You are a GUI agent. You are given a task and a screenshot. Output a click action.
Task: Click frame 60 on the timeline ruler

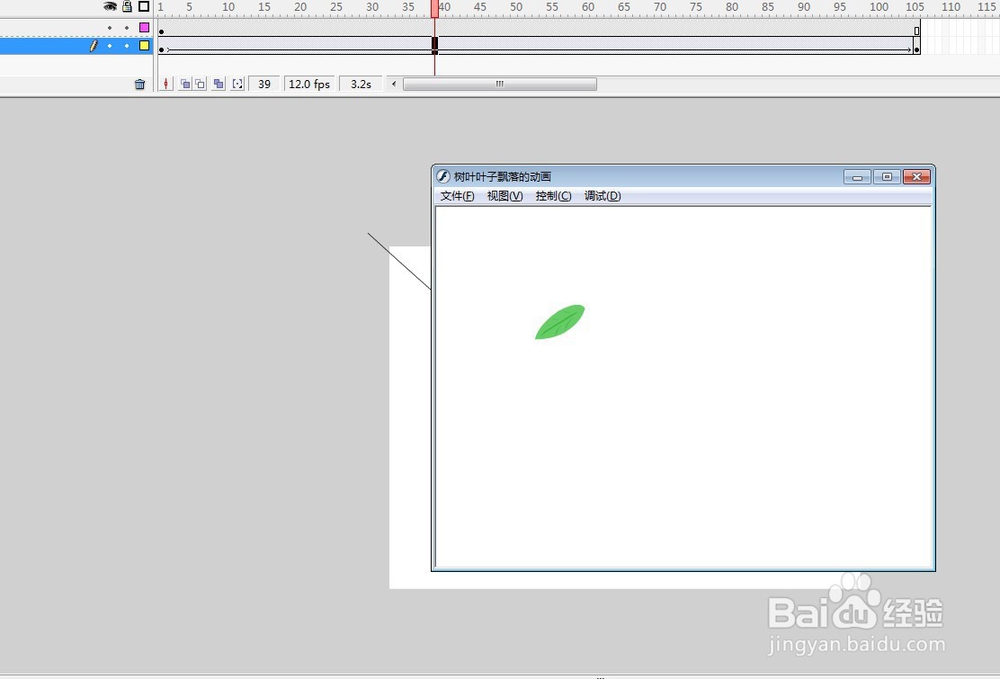point(587,7)
